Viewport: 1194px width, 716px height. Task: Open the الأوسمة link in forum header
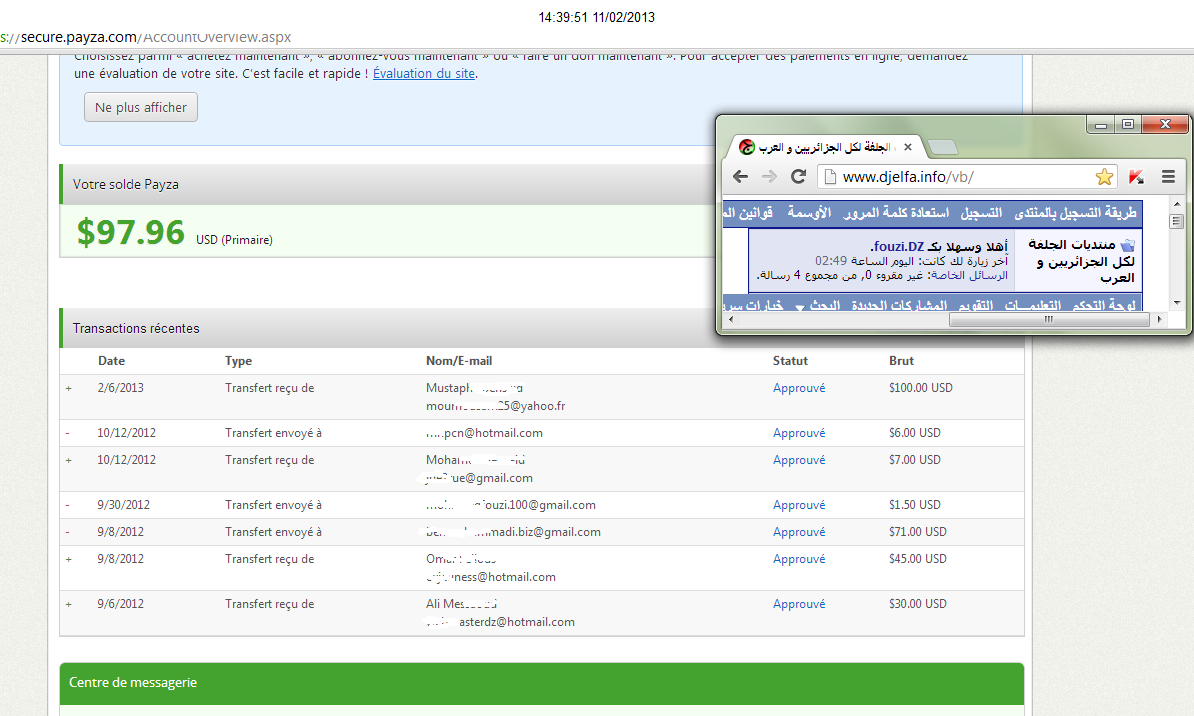809,213
